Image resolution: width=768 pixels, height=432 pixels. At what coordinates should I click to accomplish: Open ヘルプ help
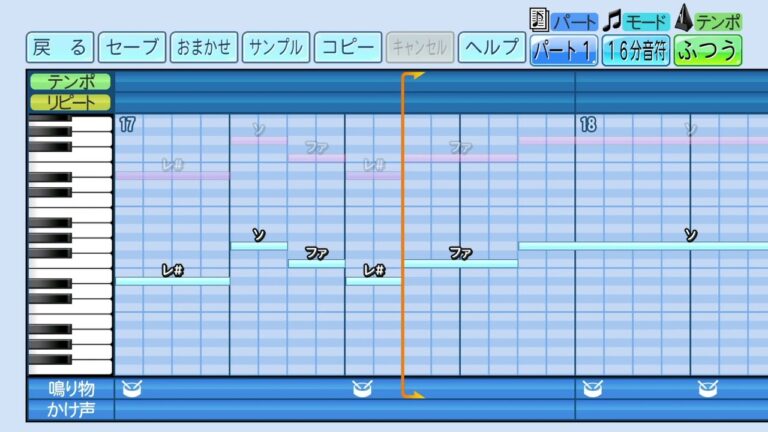pos(492,47)
